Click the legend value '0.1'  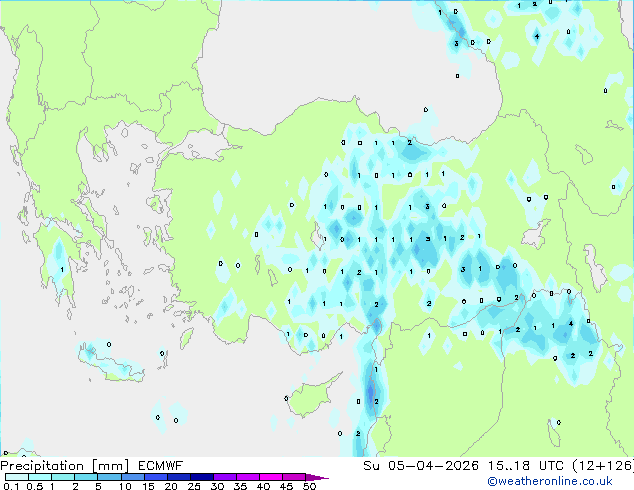[x=11, y=486]
